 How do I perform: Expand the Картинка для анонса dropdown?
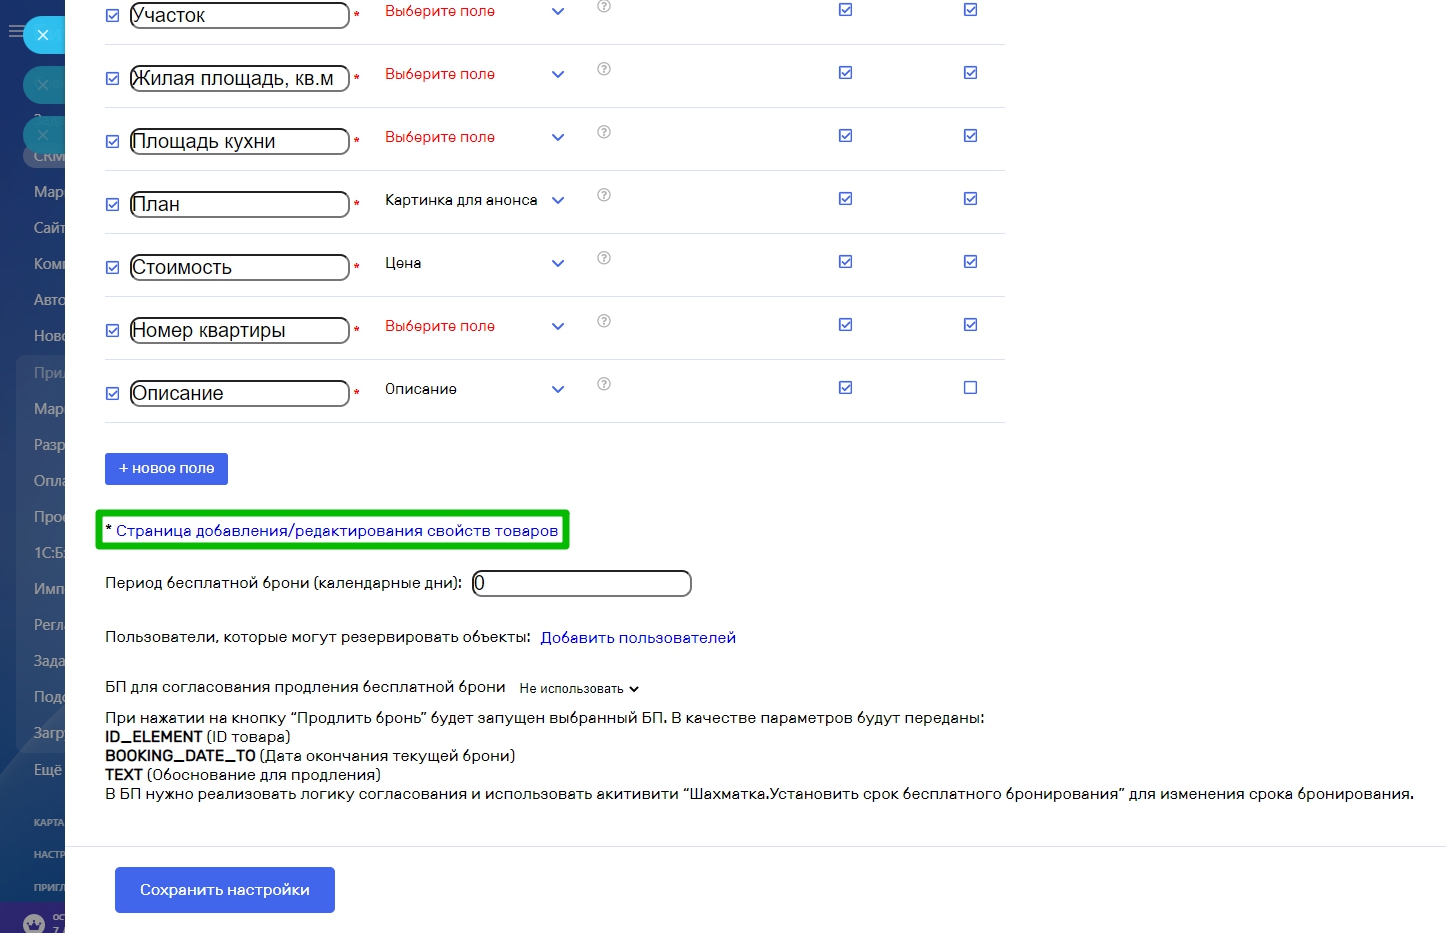tap(475, 200)
